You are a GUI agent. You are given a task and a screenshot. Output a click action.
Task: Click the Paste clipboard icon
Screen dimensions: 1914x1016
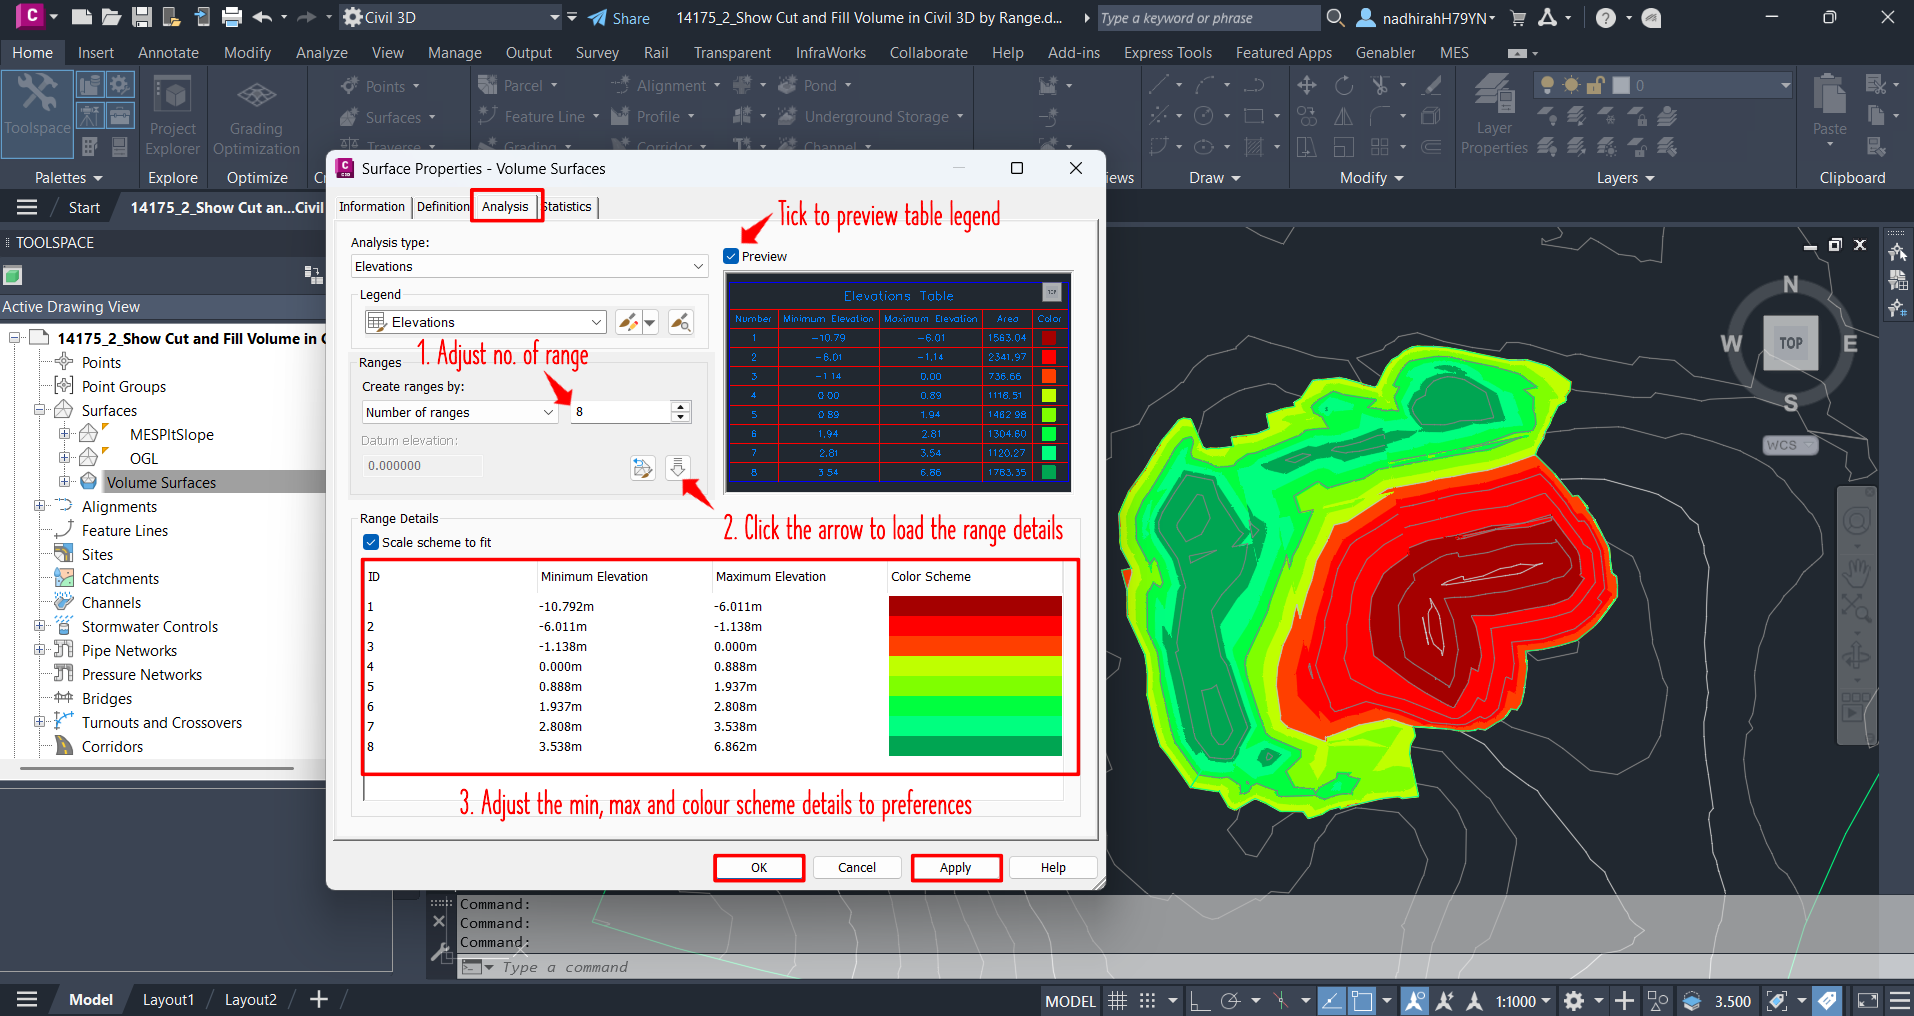1829,105
